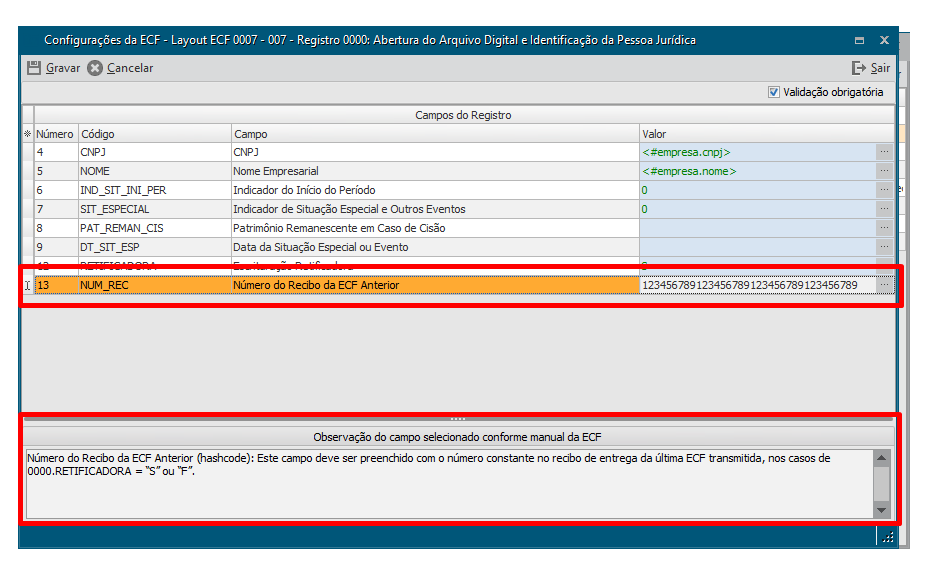Click ellipsis button for NUM_REC row
The width and height of the screenshot is (926, 567).
tap(884, 285)
